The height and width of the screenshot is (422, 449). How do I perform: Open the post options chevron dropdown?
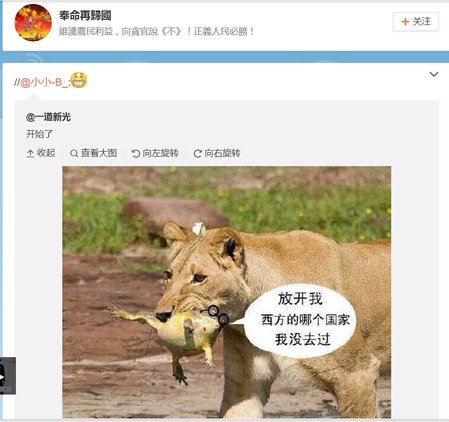[x=434, y=74]
